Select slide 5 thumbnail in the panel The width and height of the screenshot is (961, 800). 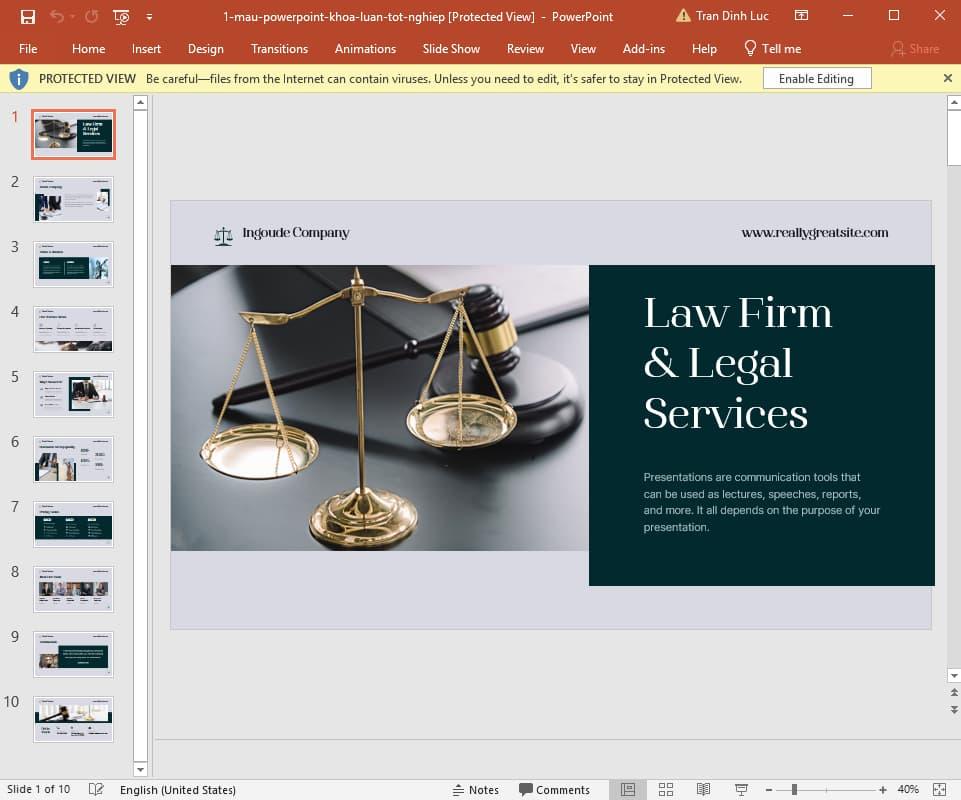pyautogui.click(x=73, y=393)
